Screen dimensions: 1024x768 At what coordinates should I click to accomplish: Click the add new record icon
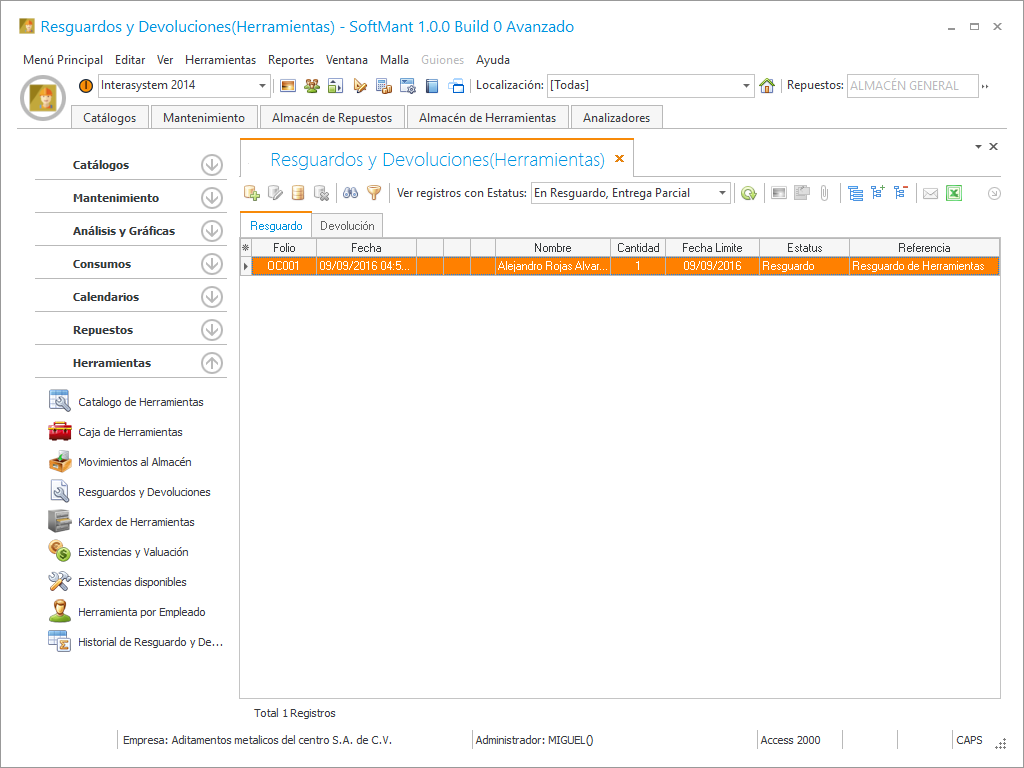(252, 193)
